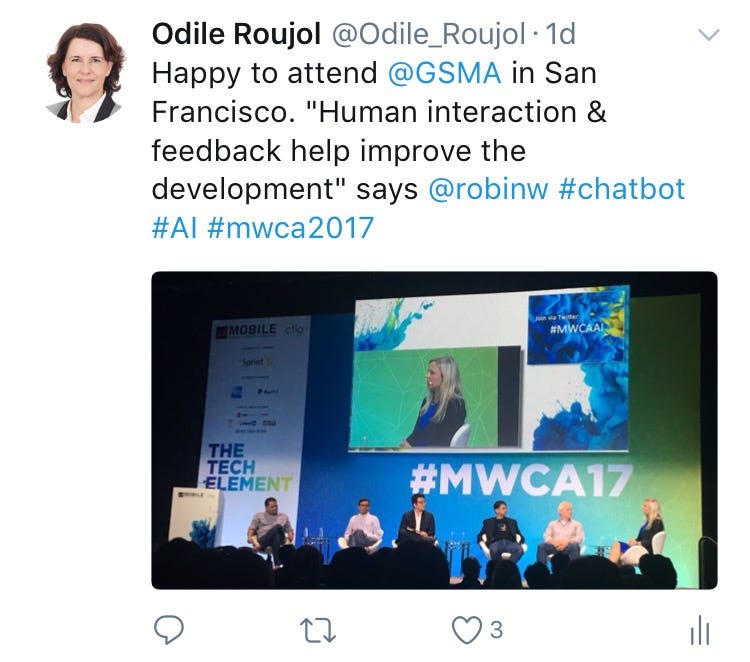The height and width of the screenshot is (662, 750).
Task: Click the #MWCA17 text in the photo
Action: point(522,479)
